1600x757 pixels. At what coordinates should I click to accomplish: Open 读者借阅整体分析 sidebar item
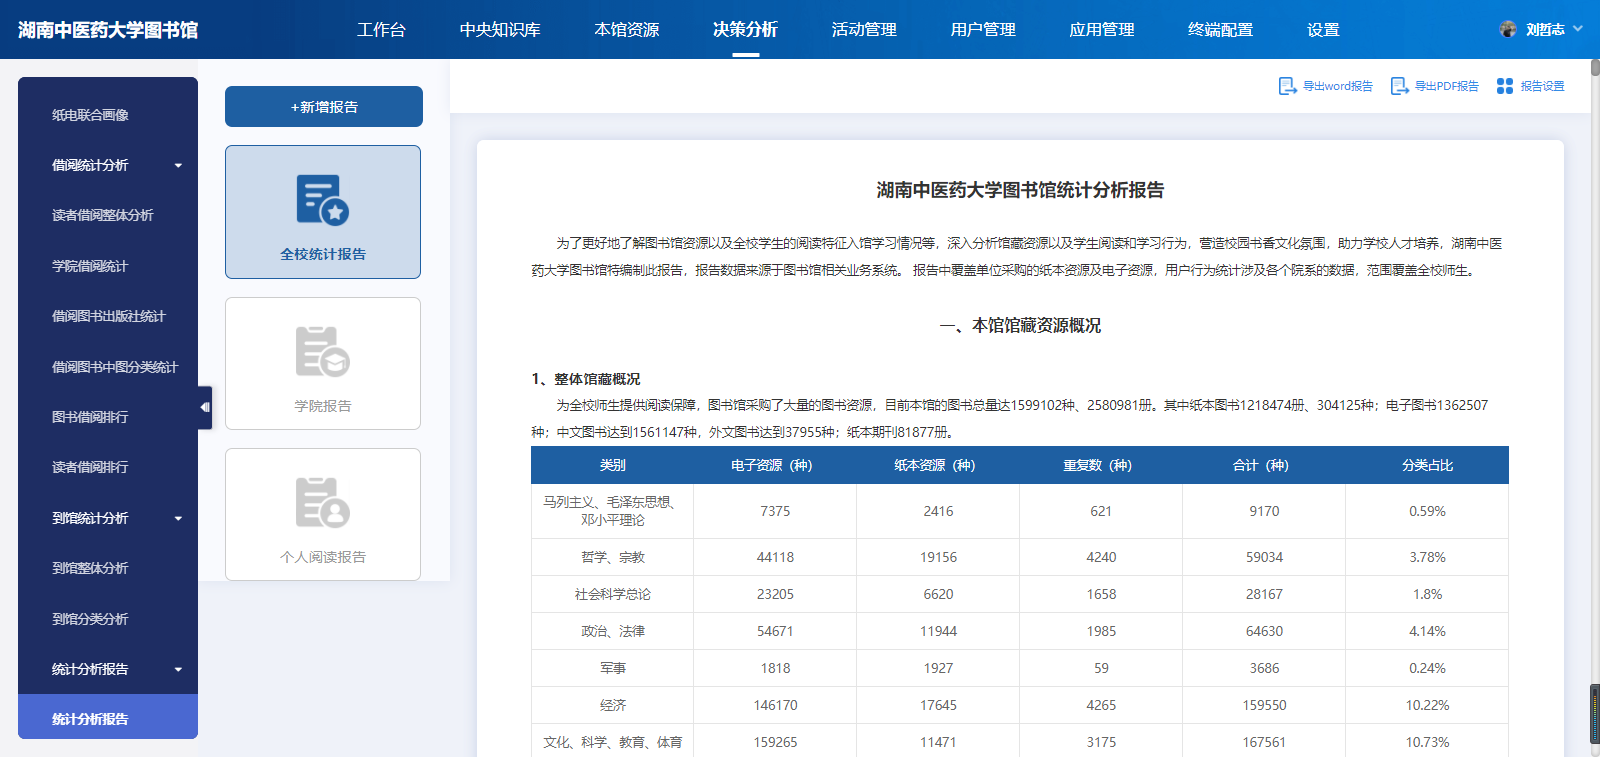coord(102,215)
